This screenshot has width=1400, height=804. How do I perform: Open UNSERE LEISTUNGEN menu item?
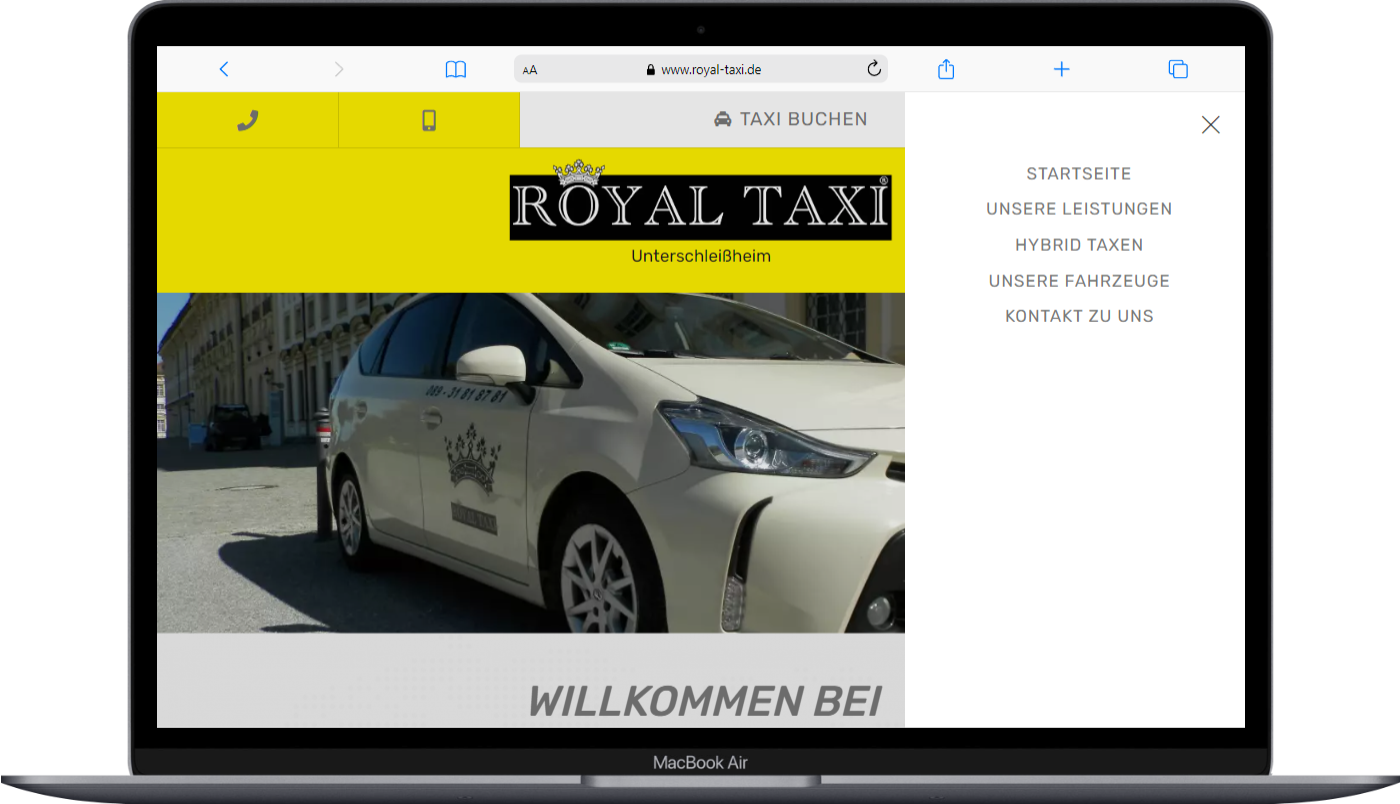click(x=1079, y=209)
